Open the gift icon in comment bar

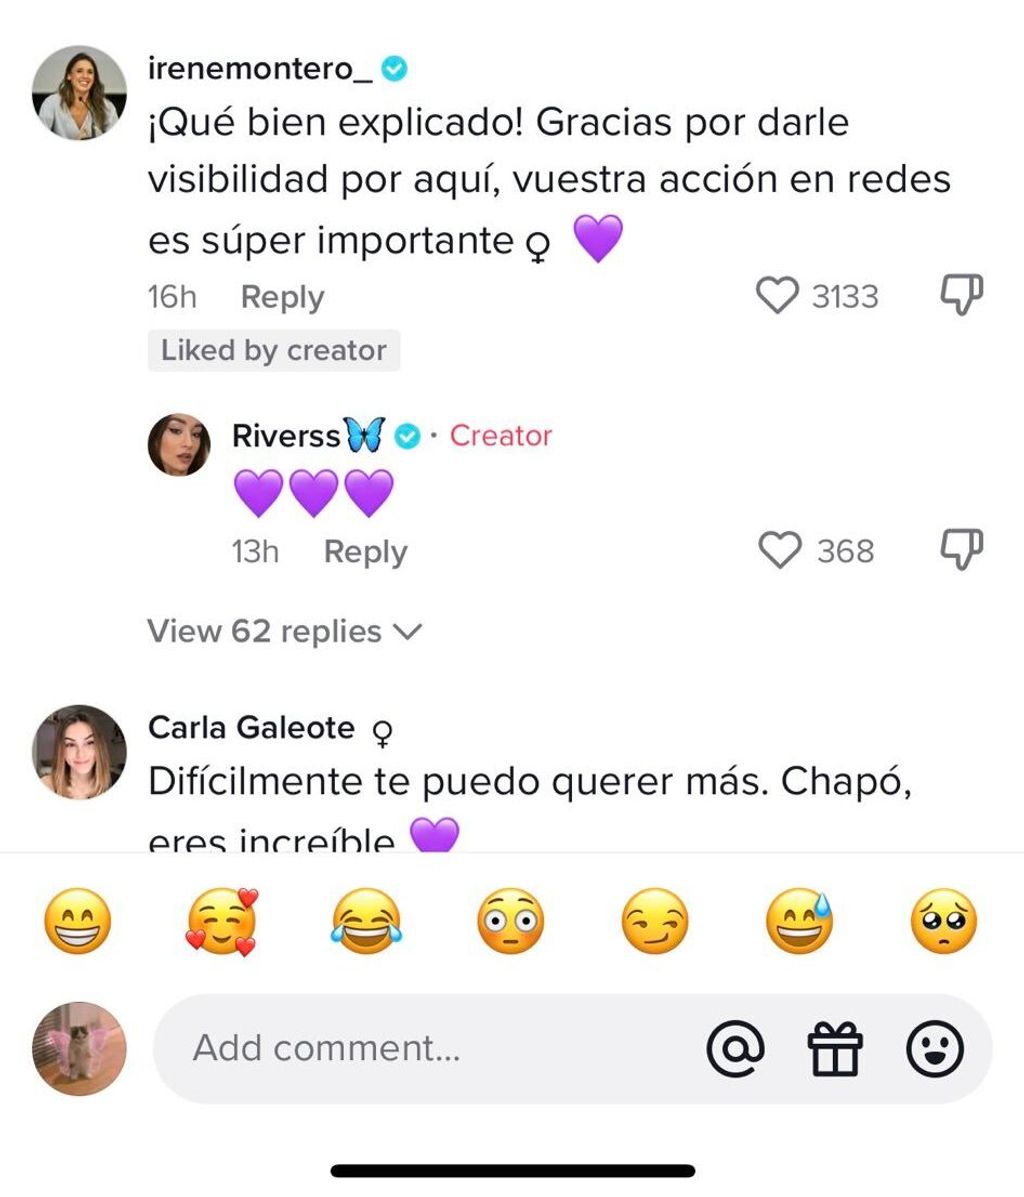(834, 1049)
